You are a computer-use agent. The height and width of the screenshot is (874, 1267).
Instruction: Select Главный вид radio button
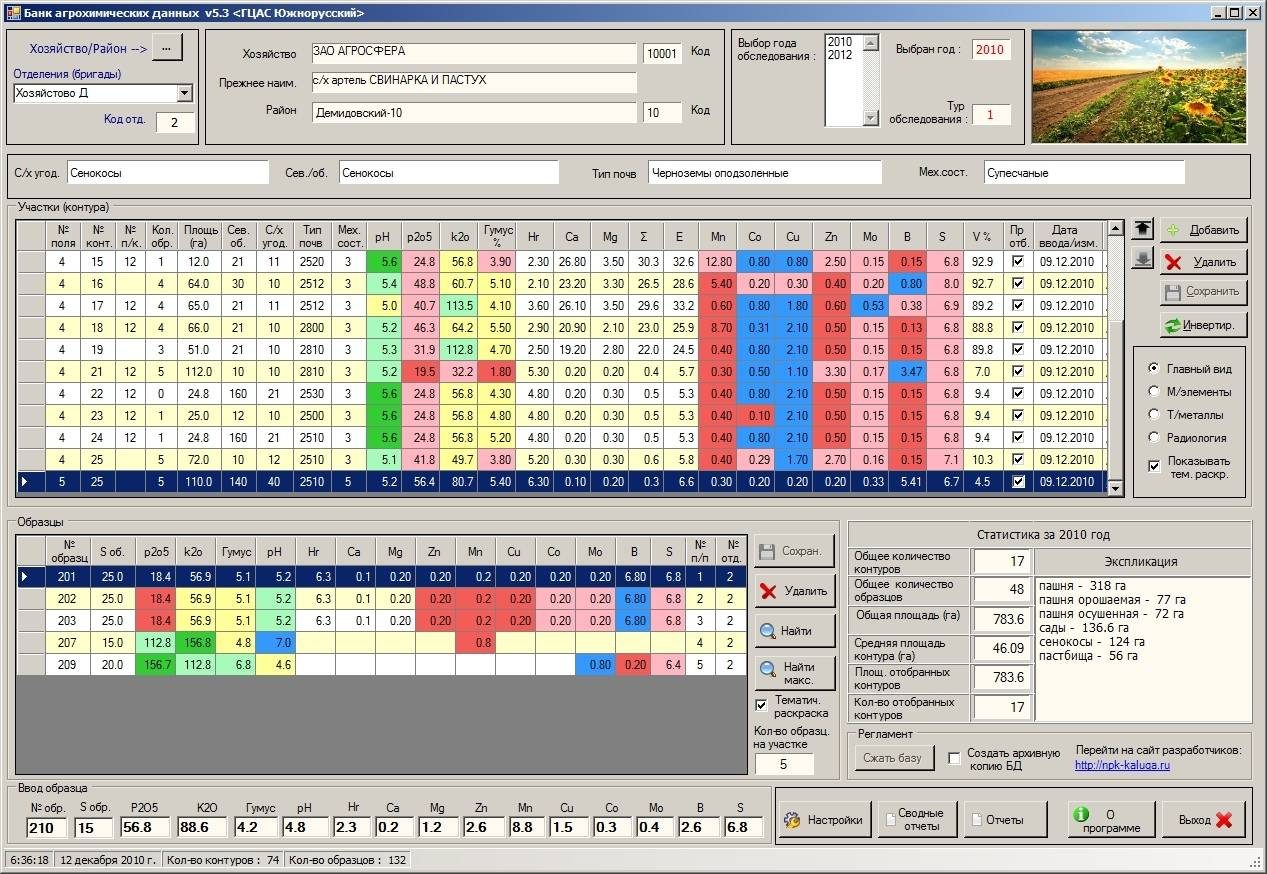tap(1155, 368)
